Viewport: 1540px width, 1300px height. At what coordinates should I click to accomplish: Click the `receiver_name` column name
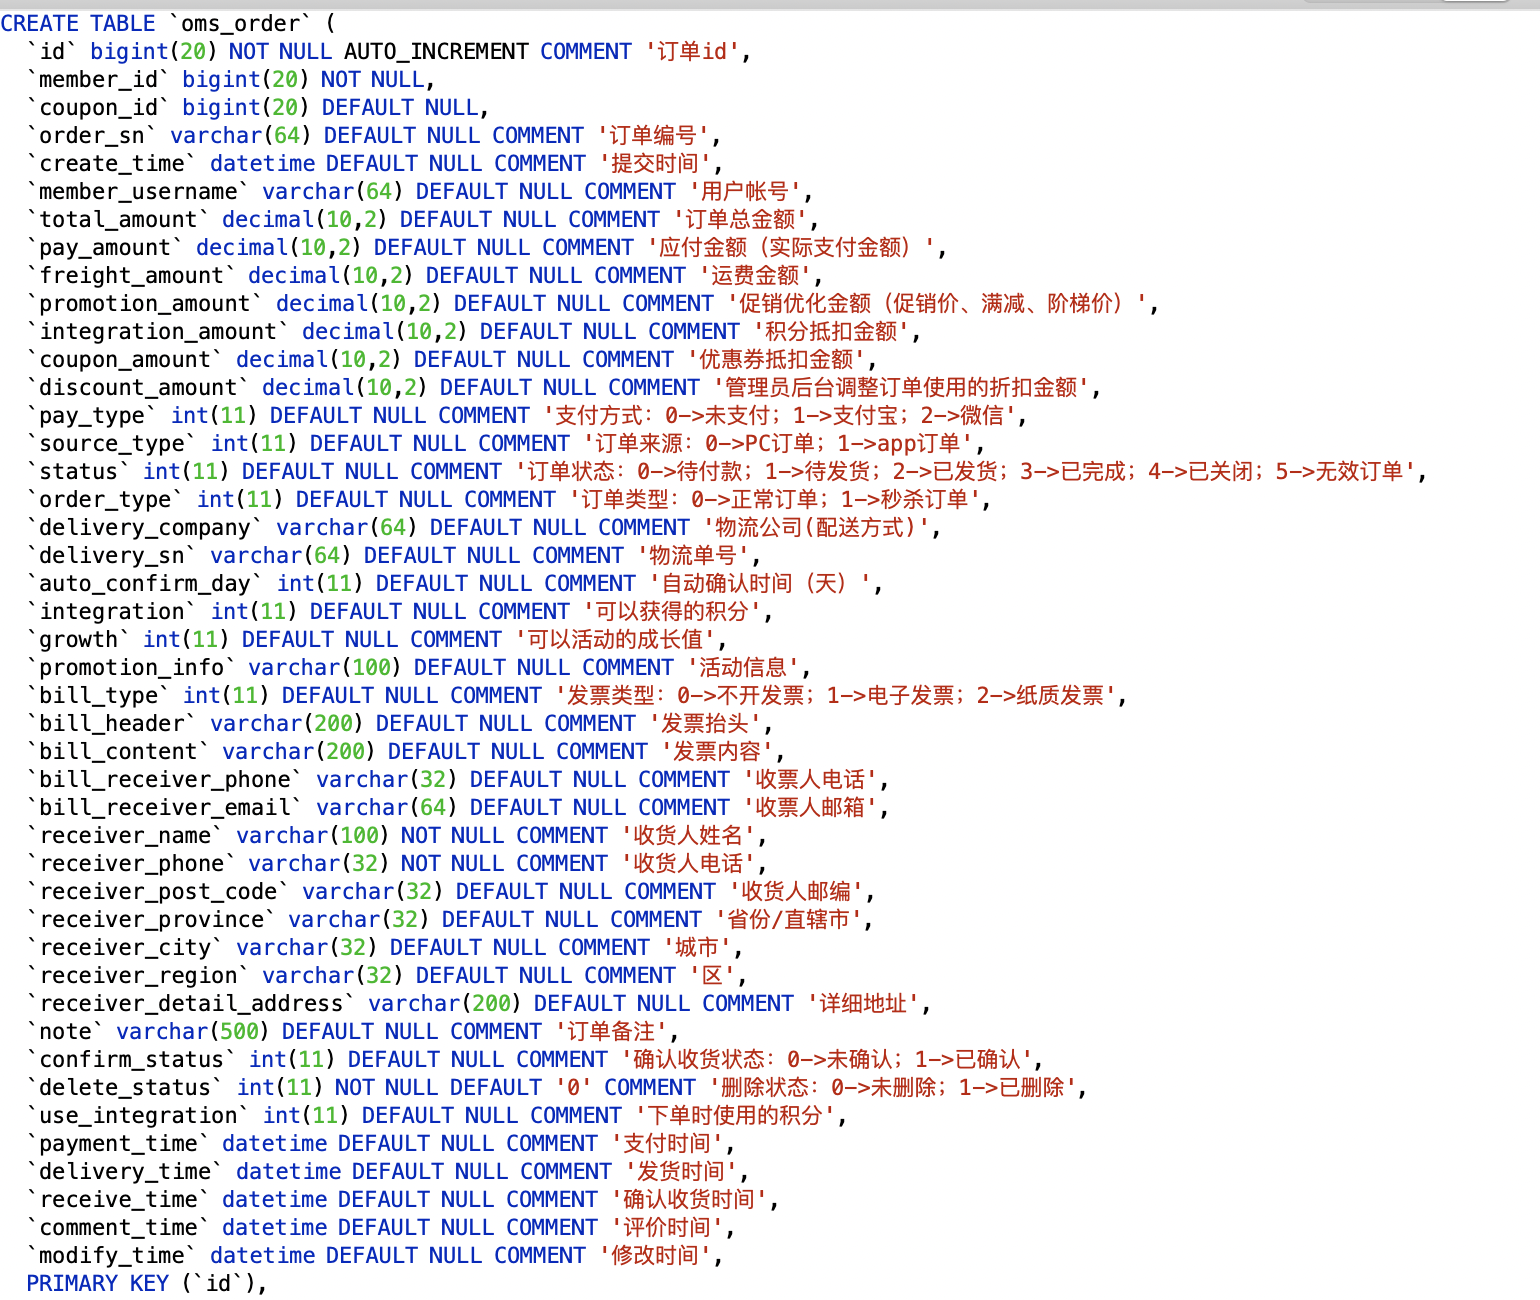click(125, 835)
